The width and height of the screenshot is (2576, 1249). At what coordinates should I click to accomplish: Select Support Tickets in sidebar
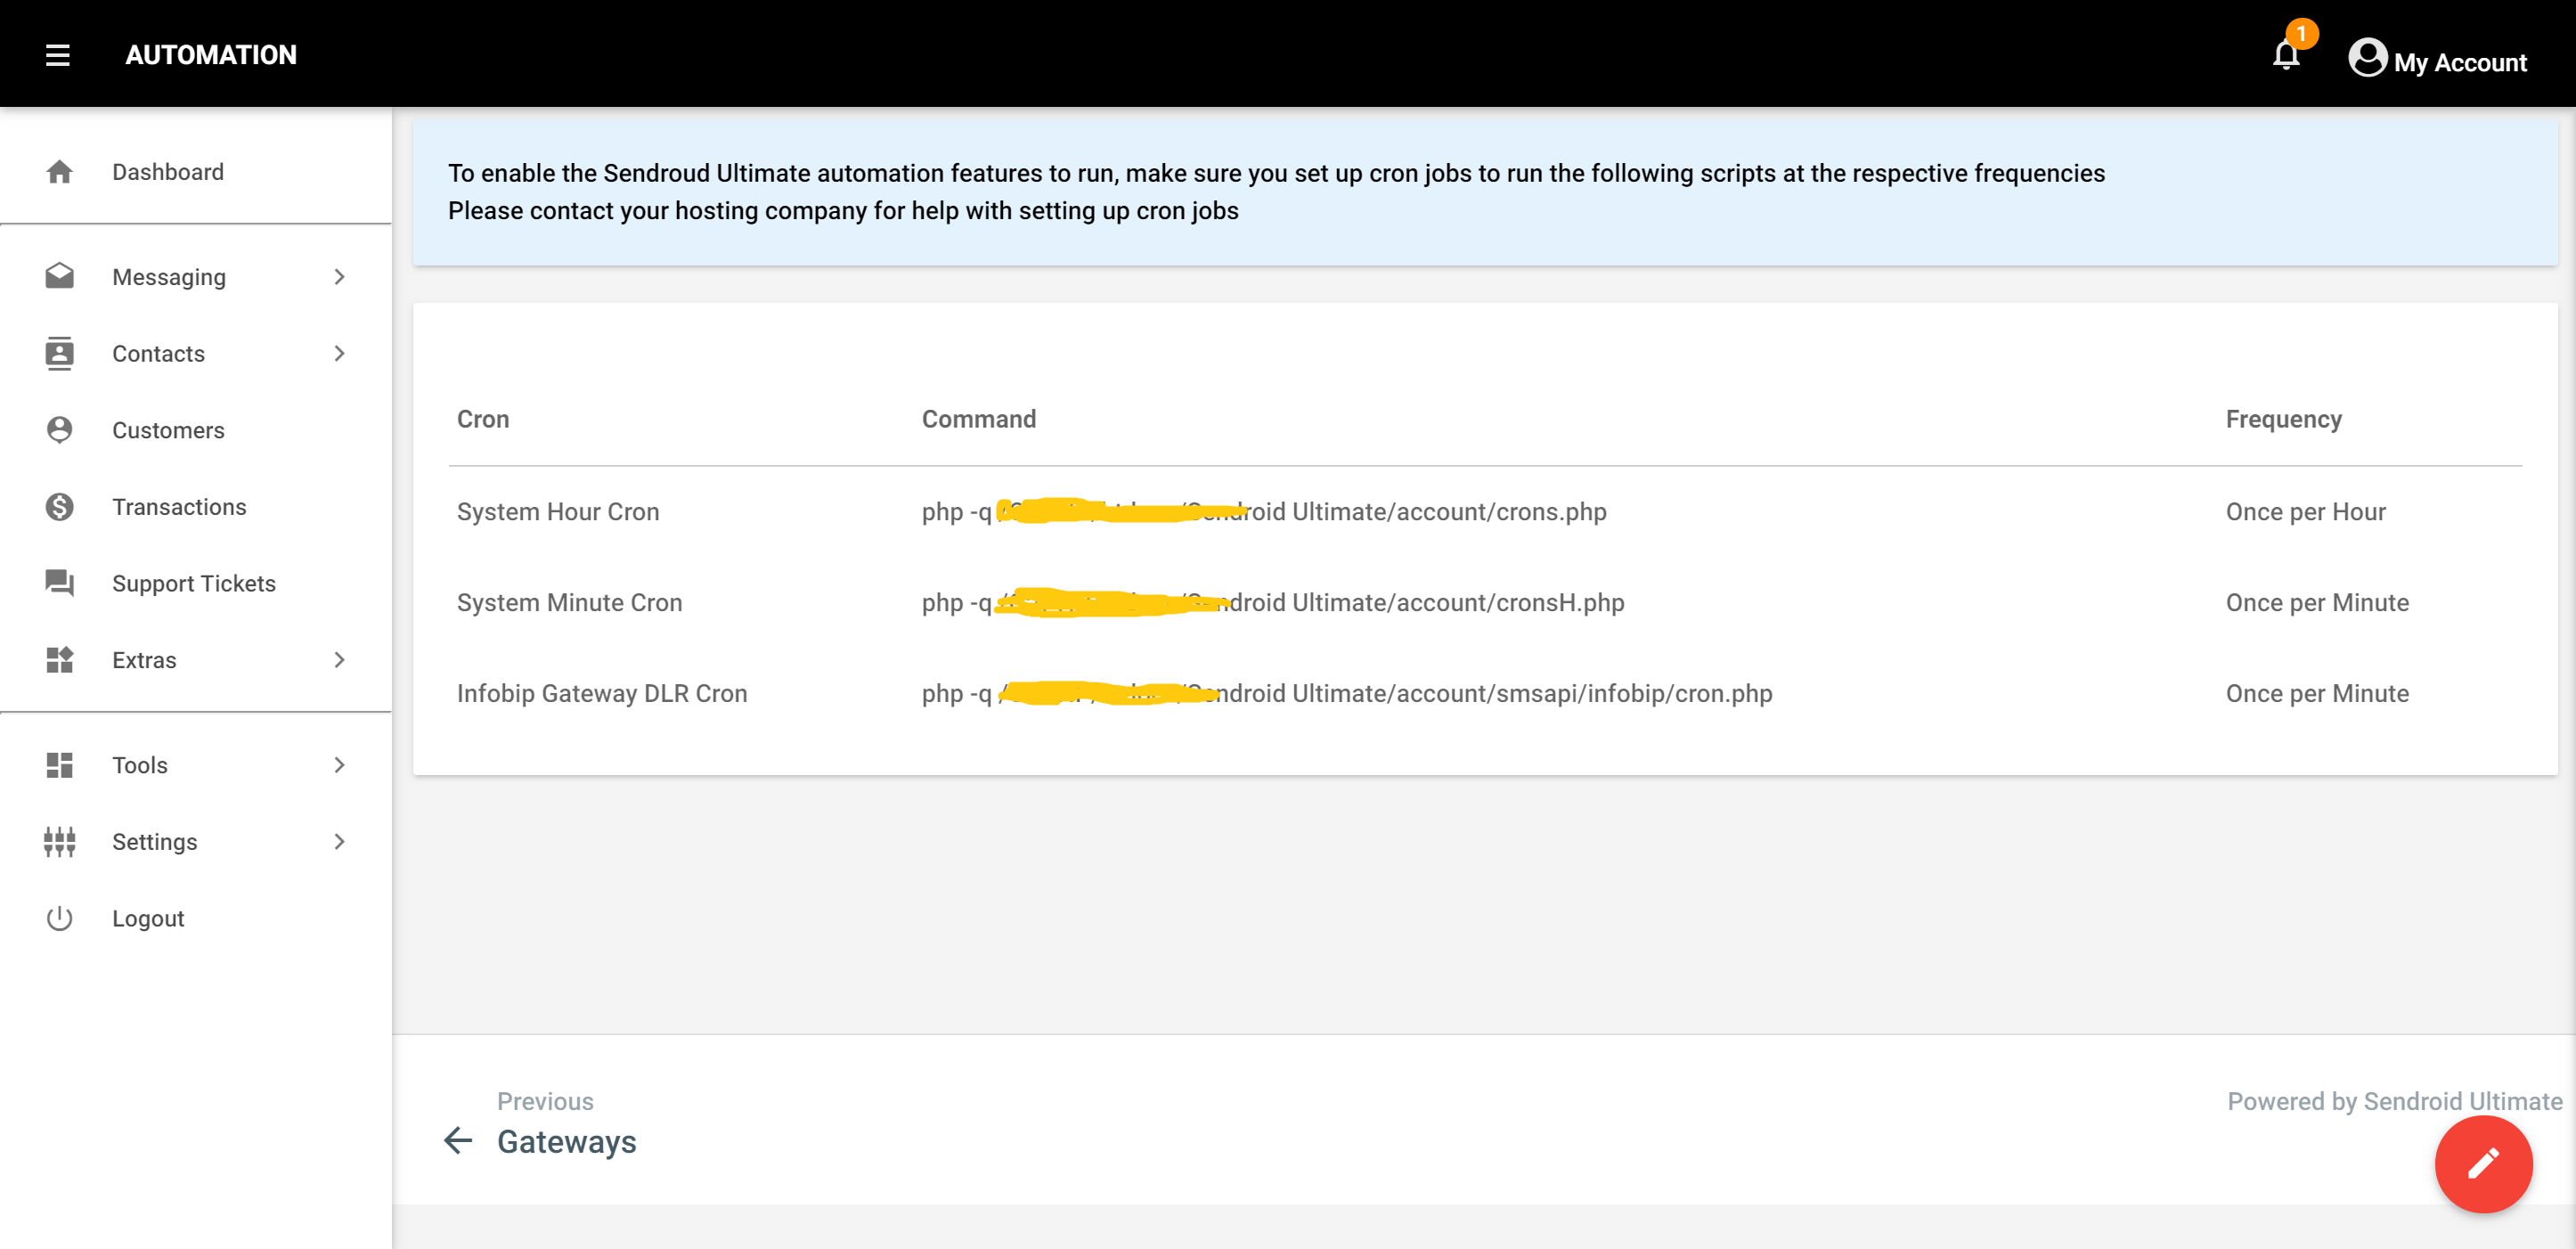click(193, 583)
